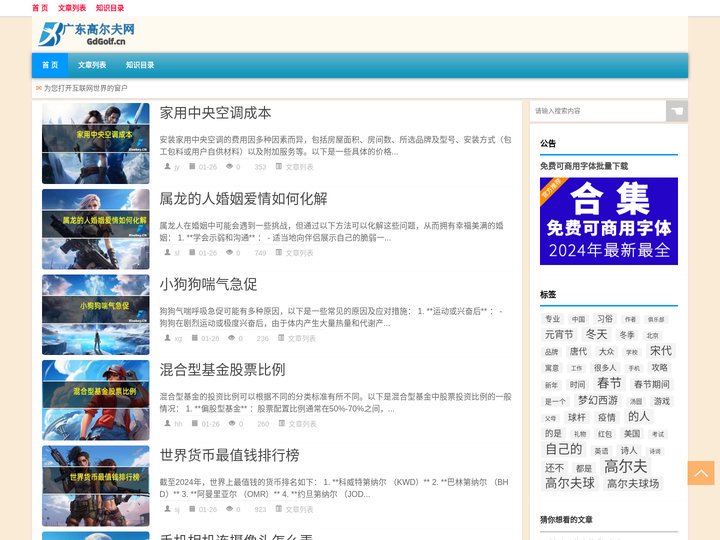This screenshot has height=540, width=720.
Task: Select the 球杆 tag
Action: (x=577, y=417)
